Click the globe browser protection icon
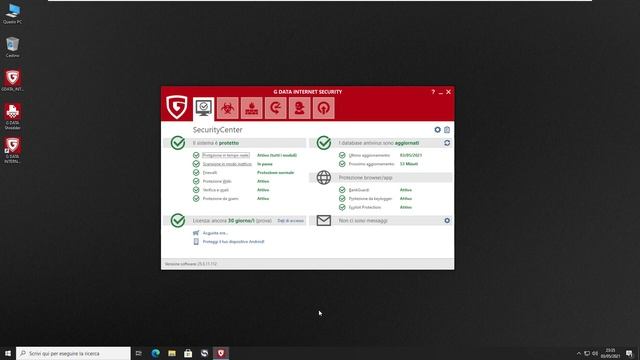The image size is (640, 360). coord(324,178)
